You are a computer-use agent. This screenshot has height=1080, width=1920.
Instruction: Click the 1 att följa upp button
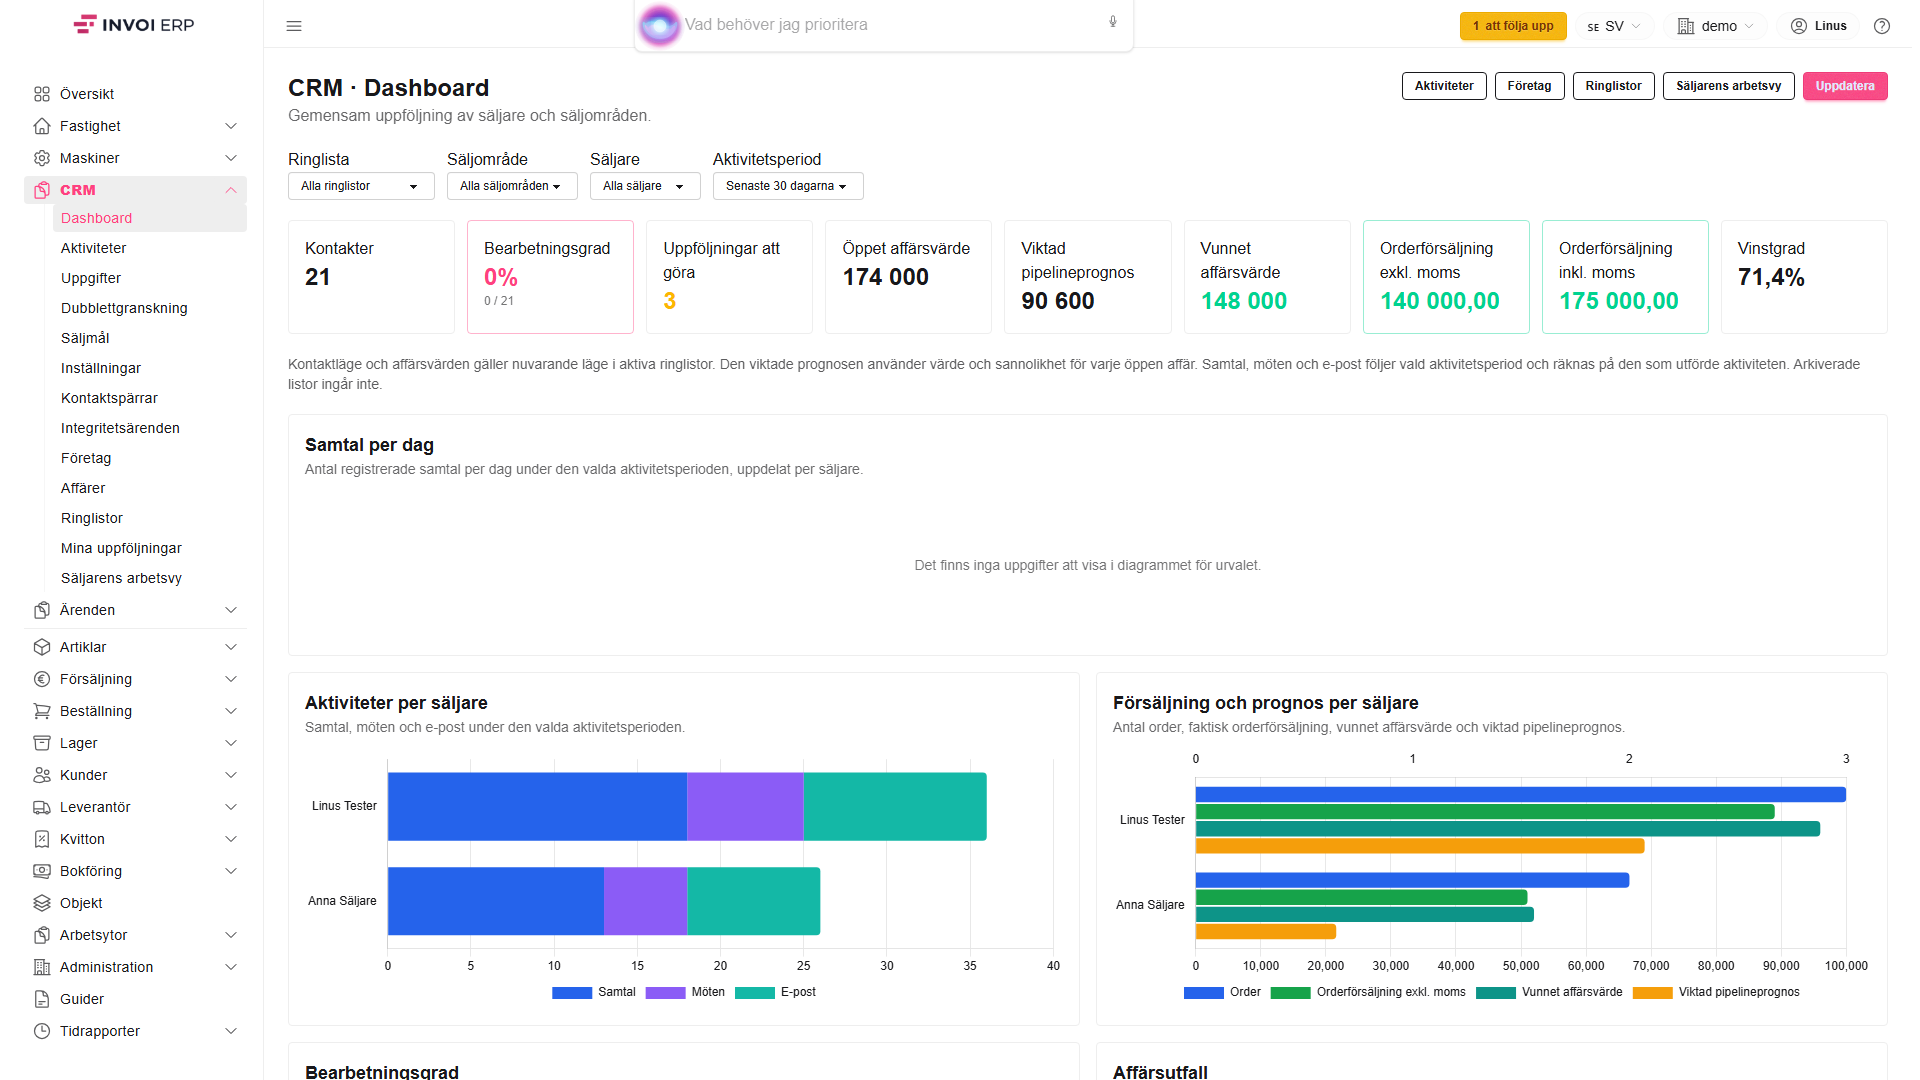[x=1513, y=26]
